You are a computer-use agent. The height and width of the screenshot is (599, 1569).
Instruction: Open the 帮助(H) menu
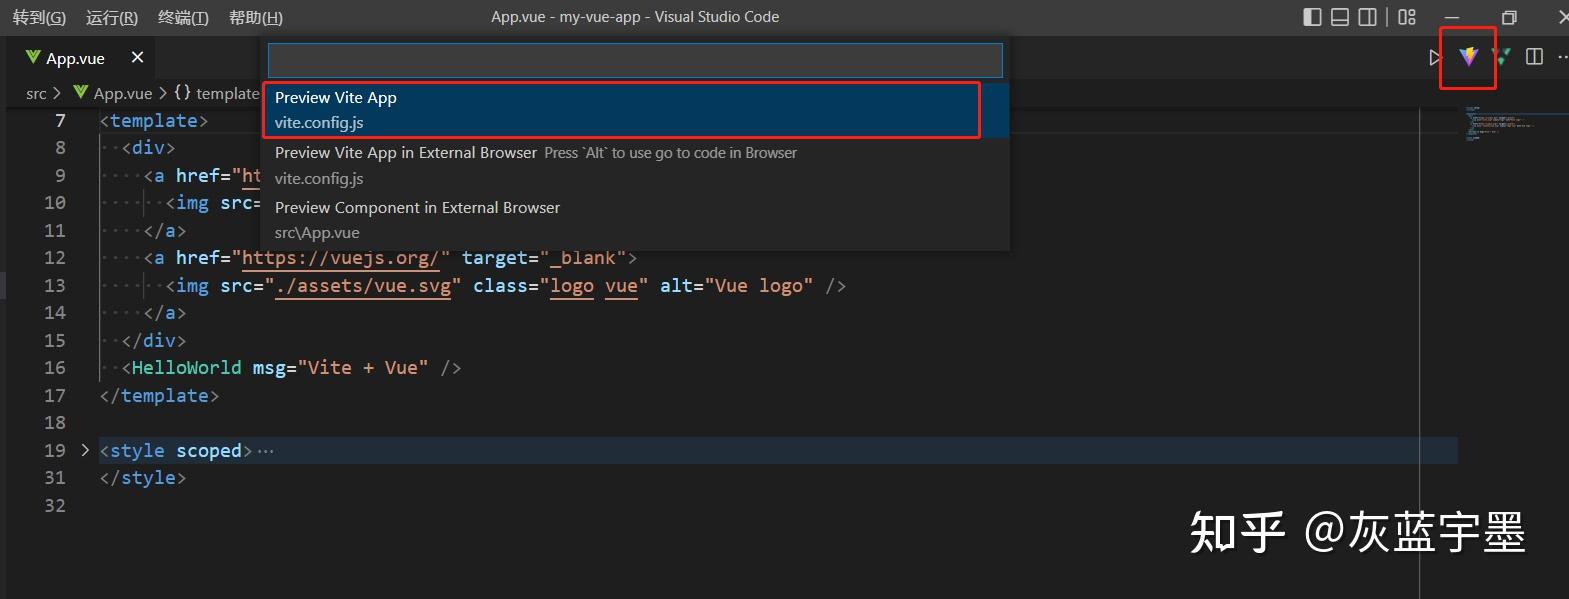point(256,17)
